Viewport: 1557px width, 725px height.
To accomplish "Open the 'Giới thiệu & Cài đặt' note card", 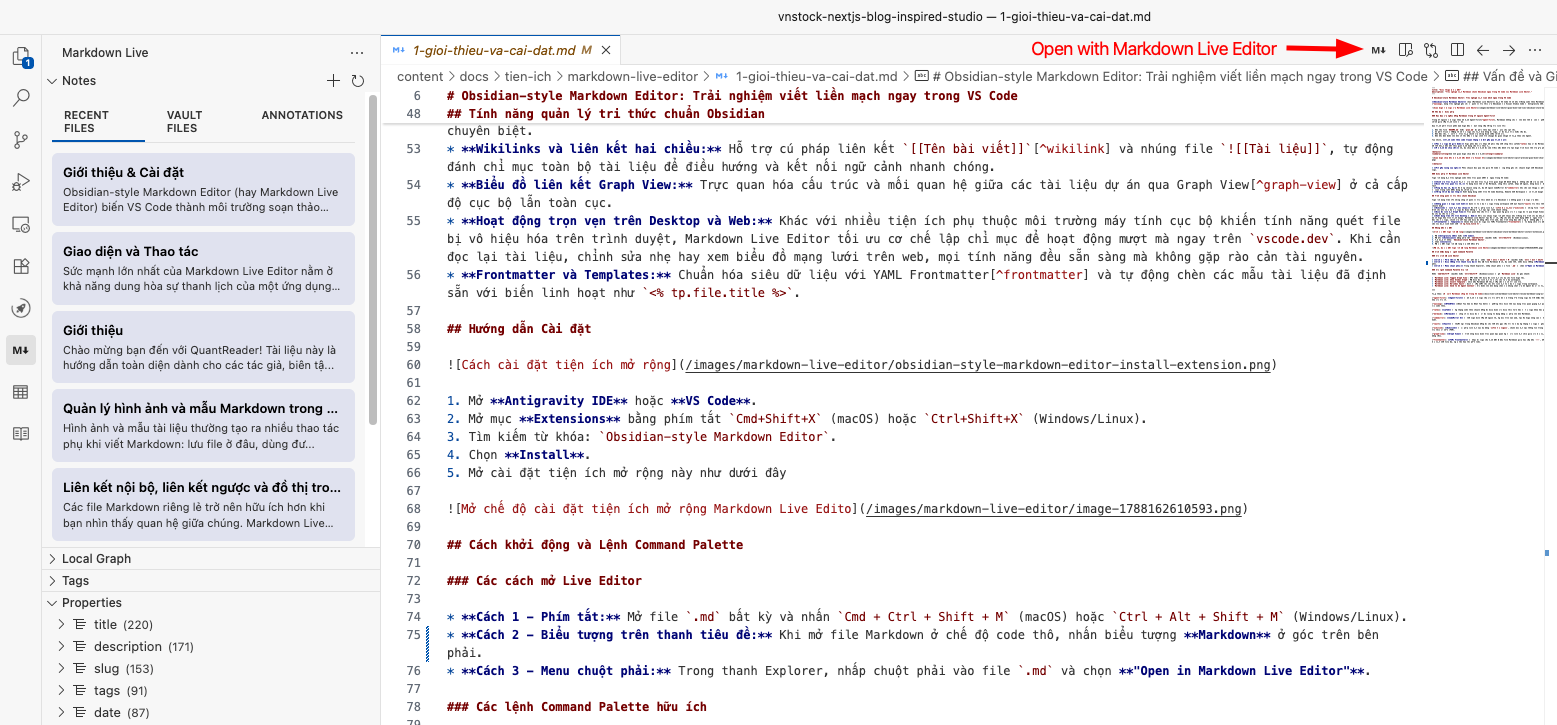I will coord(204,189).
